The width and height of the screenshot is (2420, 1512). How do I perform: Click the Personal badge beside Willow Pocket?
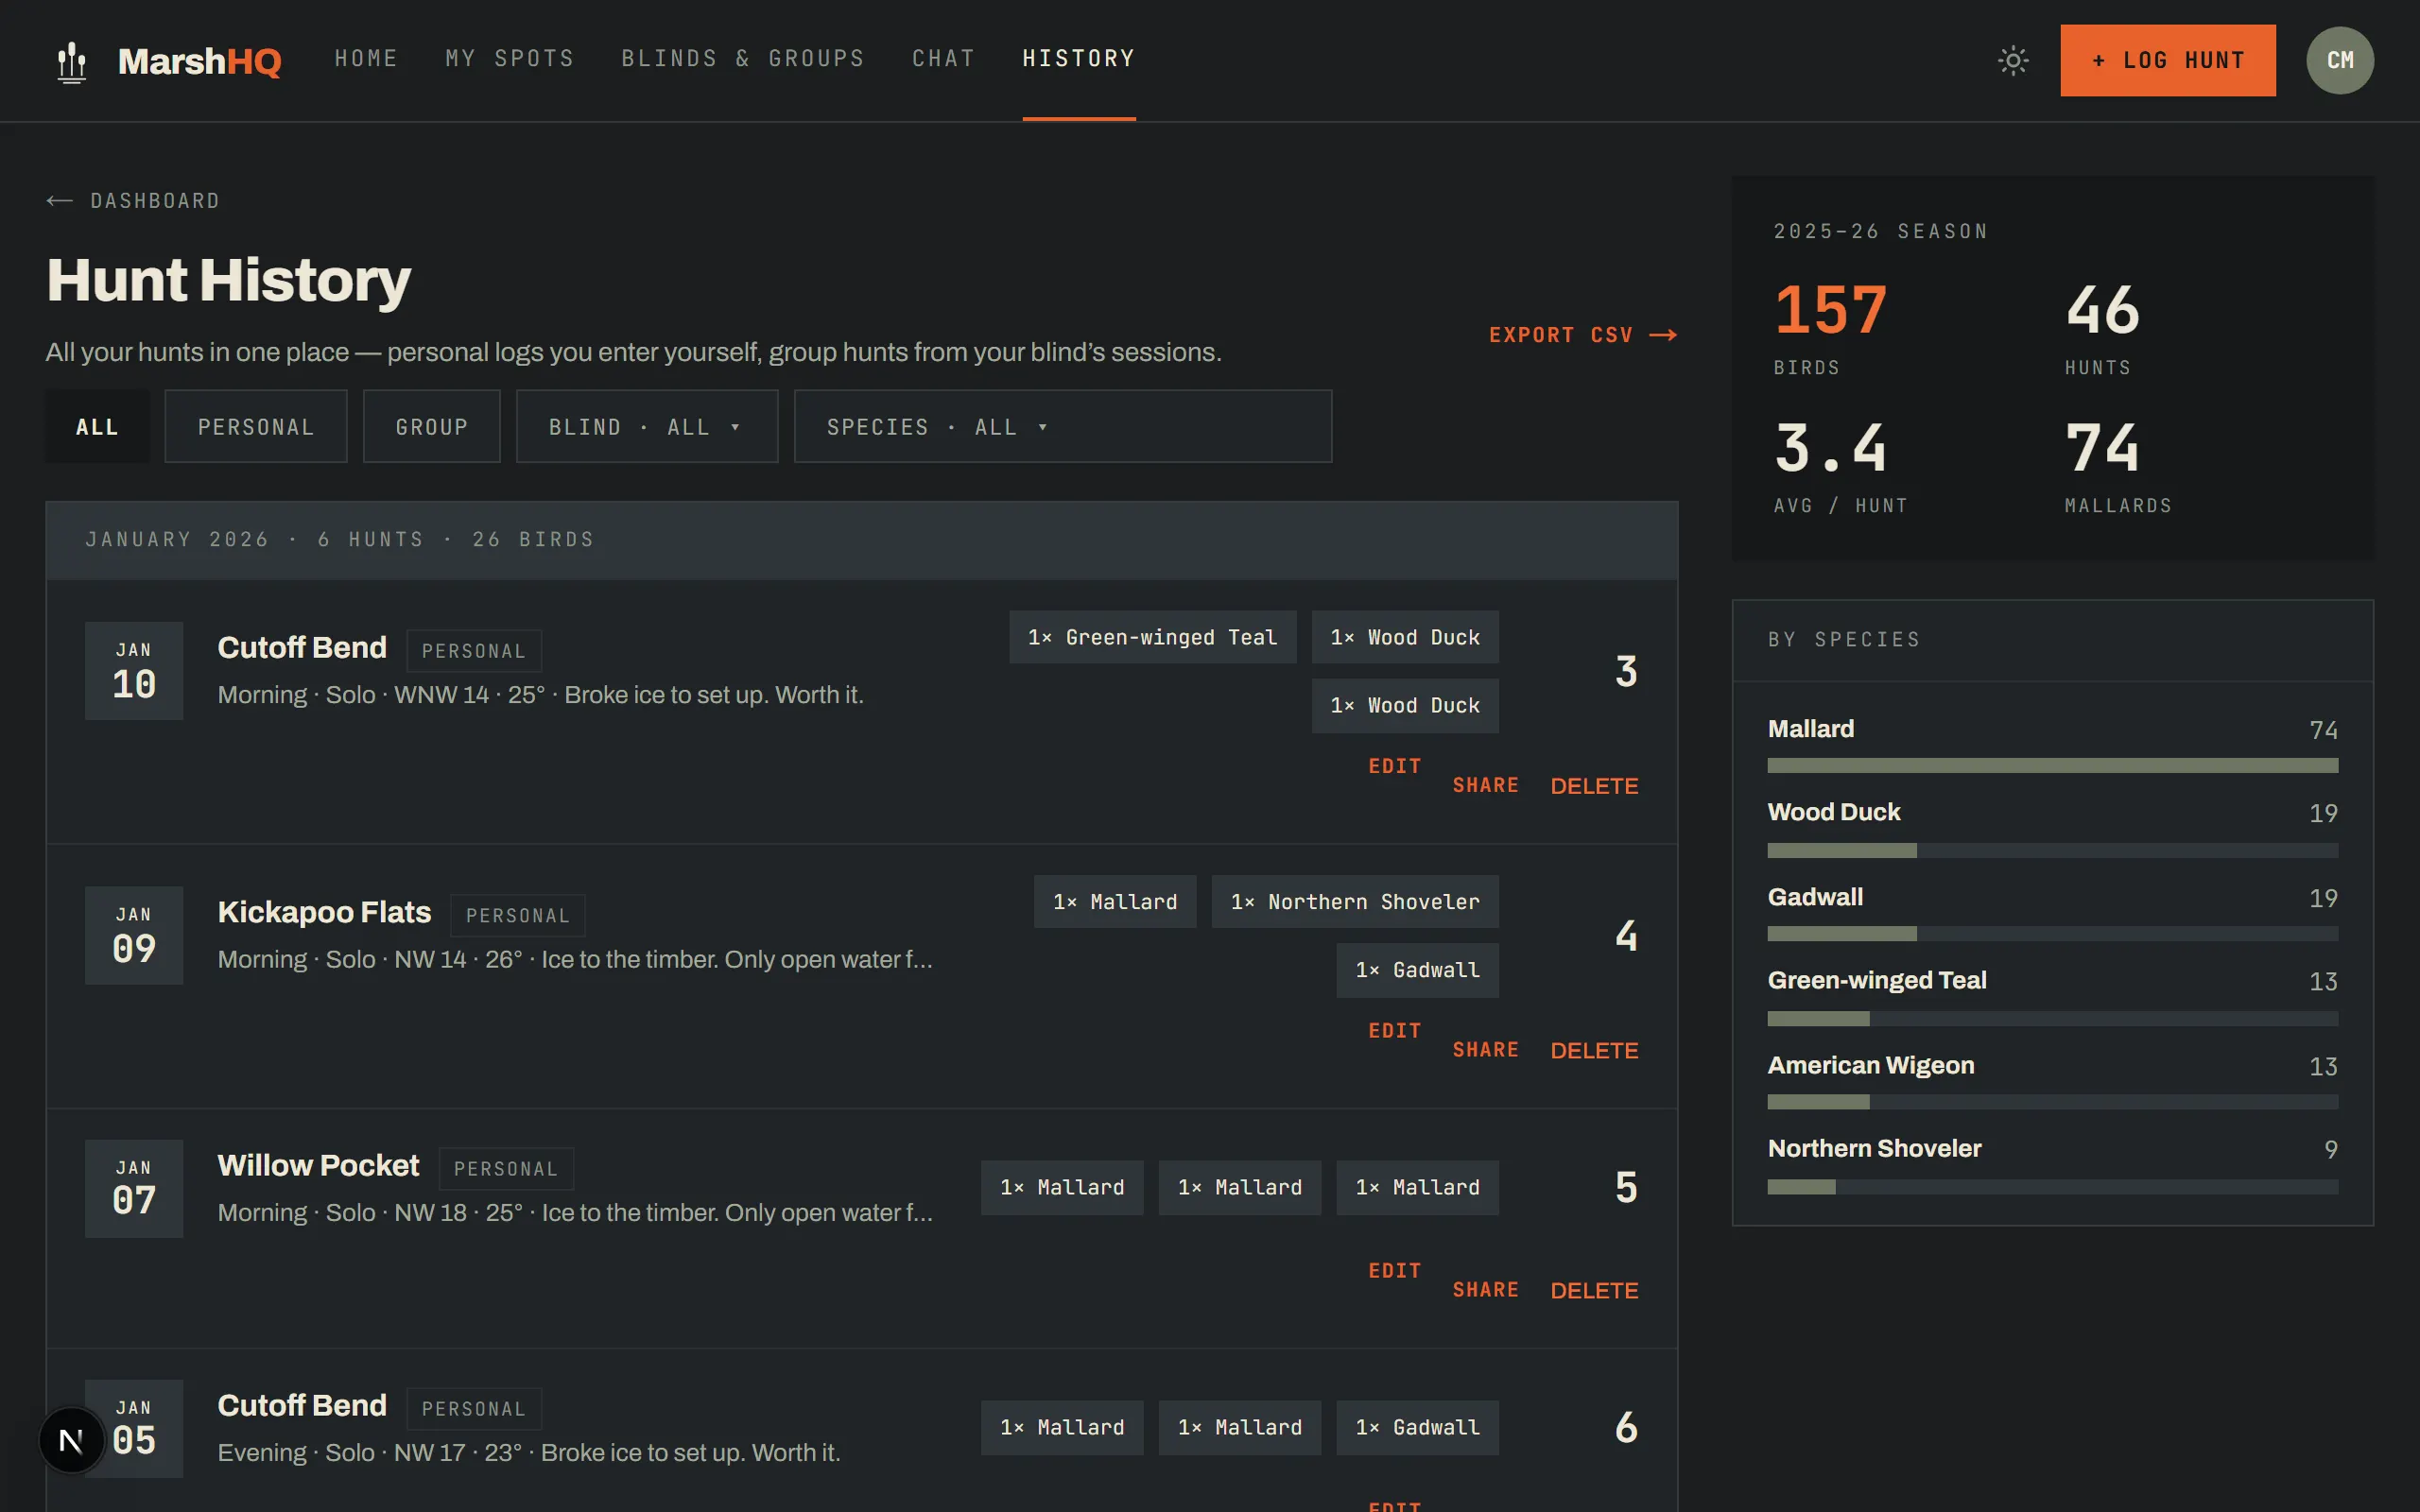506,1169
